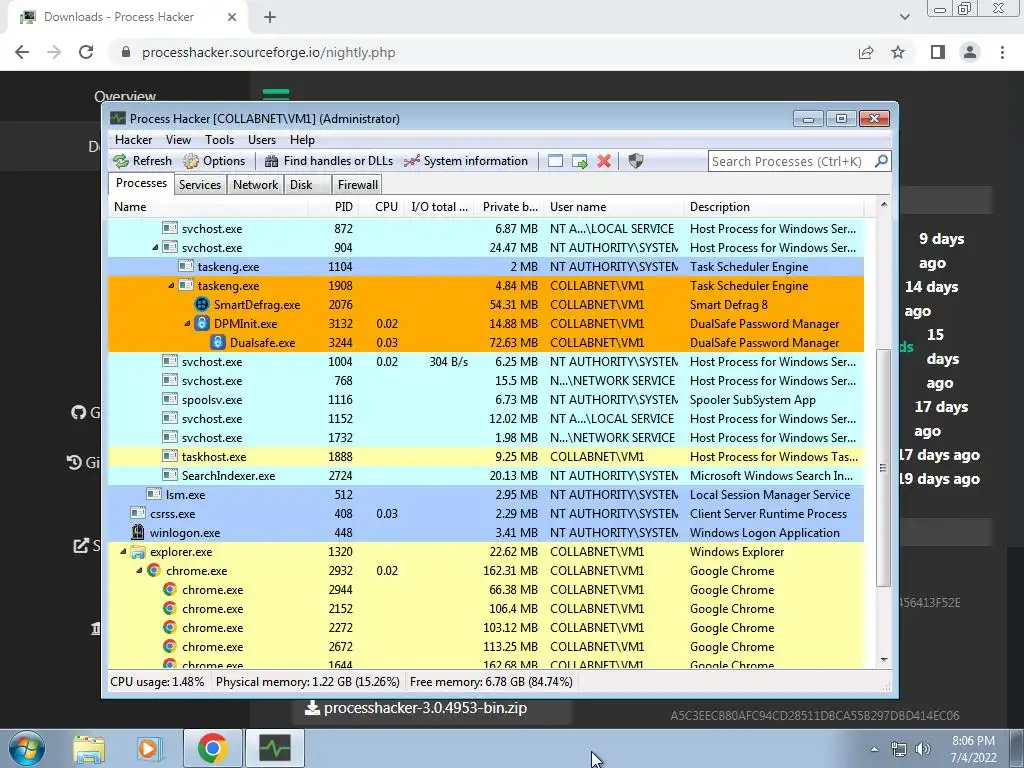Click the red X terminate icon
1024x768 pixels.
point(604,161)
